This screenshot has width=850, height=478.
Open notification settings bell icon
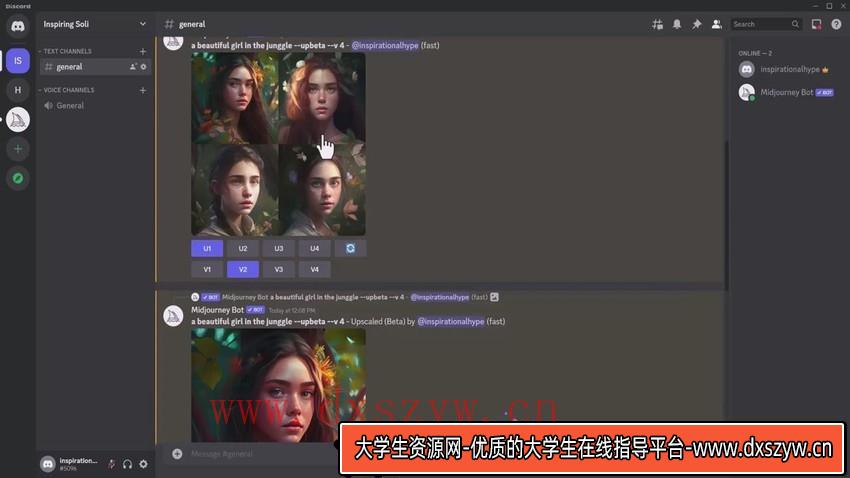[x=677, y=24]
